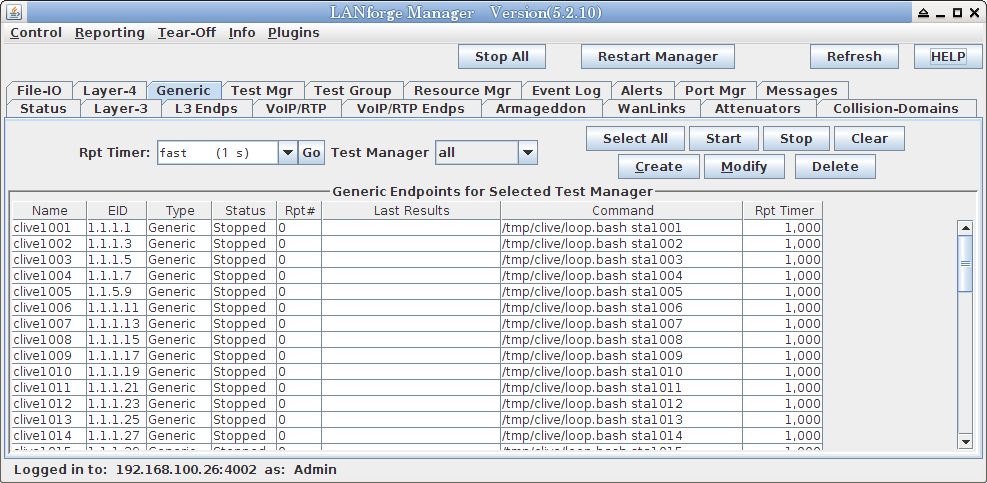987x483 pixels.
Task: Sort by the Type column header
Action: click(x=179, y=210)
